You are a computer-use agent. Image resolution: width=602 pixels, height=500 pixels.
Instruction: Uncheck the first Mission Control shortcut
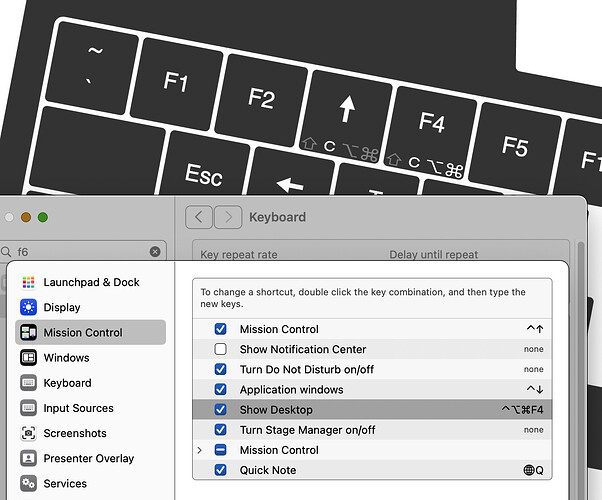[x=220, y=329]
